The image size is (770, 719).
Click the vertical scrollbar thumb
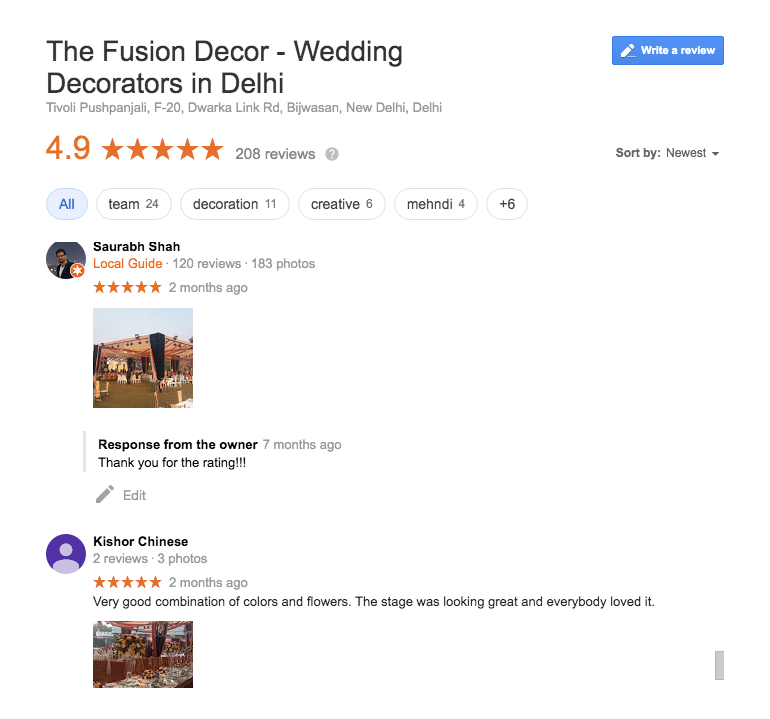(719, 665)
